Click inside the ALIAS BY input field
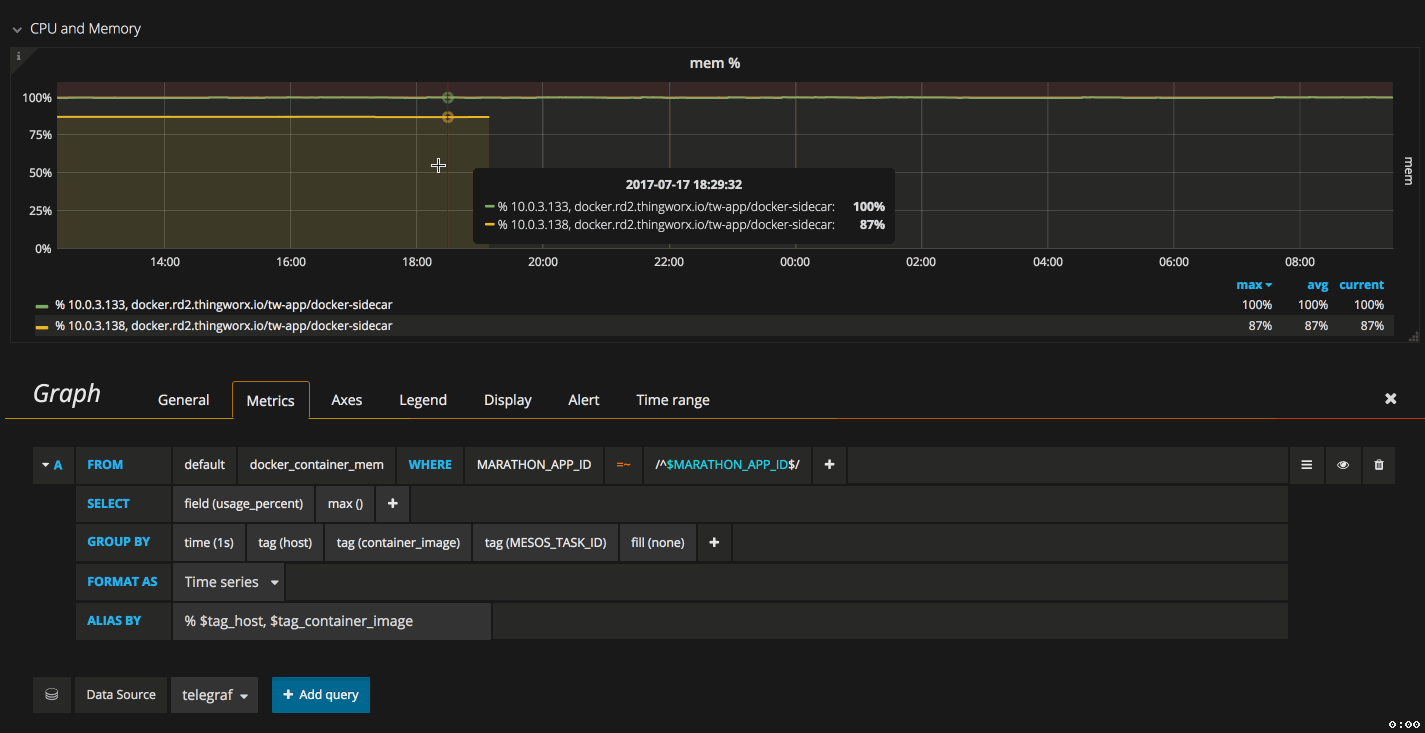The image size is (1425, 733). pyautogui.click(x=332, y=621)
